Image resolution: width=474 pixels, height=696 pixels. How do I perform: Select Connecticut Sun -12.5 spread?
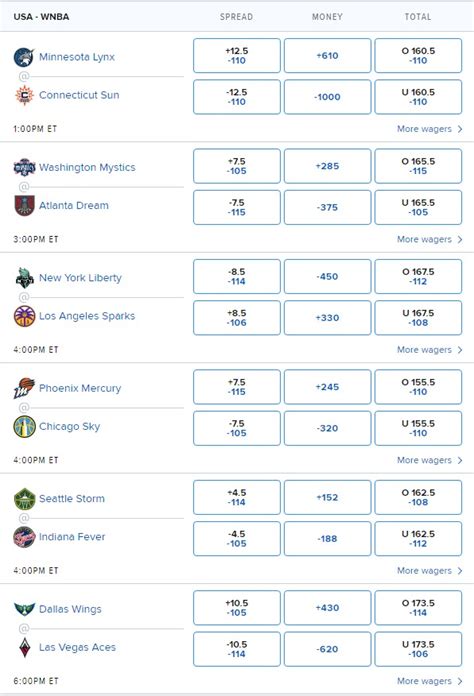coord(237,97)
